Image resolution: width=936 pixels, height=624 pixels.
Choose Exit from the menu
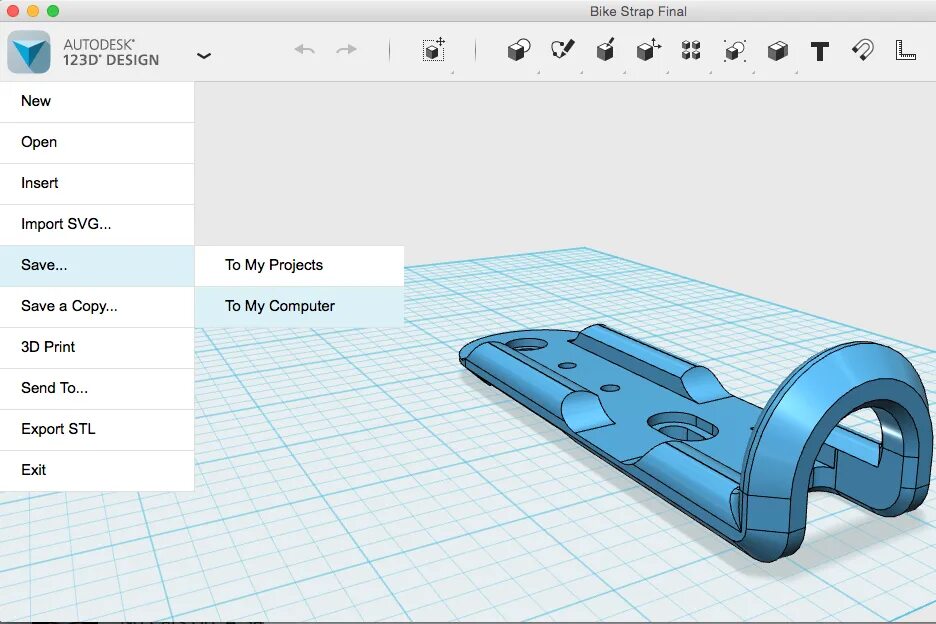97,471
